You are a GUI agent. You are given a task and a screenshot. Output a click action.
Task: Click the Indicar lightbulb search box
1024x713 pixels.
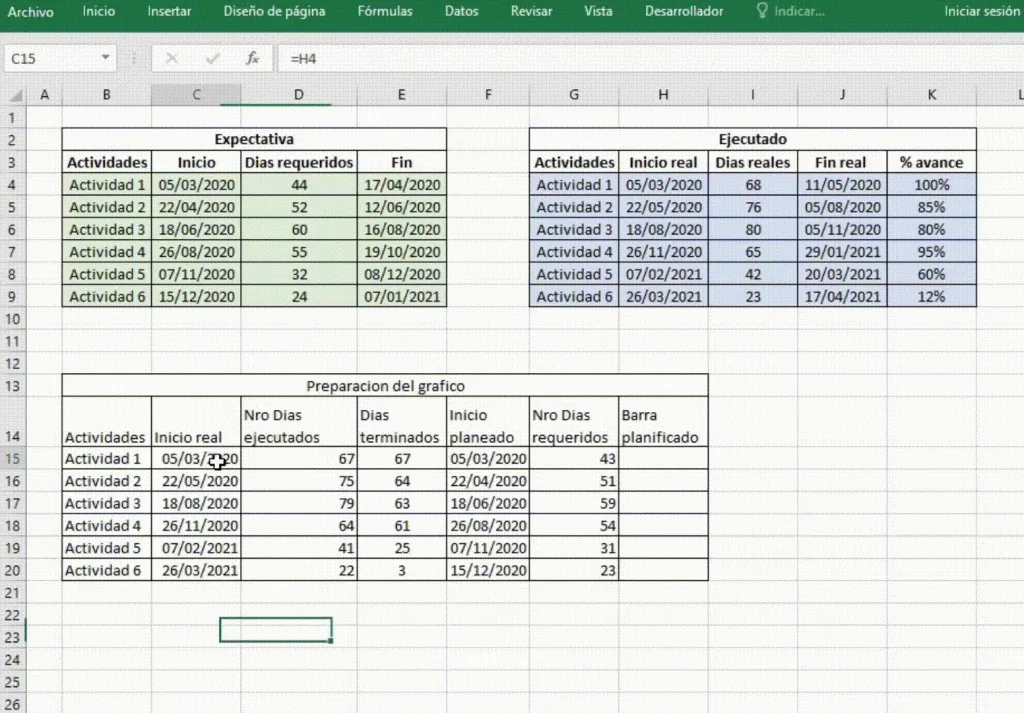point(791,11)
